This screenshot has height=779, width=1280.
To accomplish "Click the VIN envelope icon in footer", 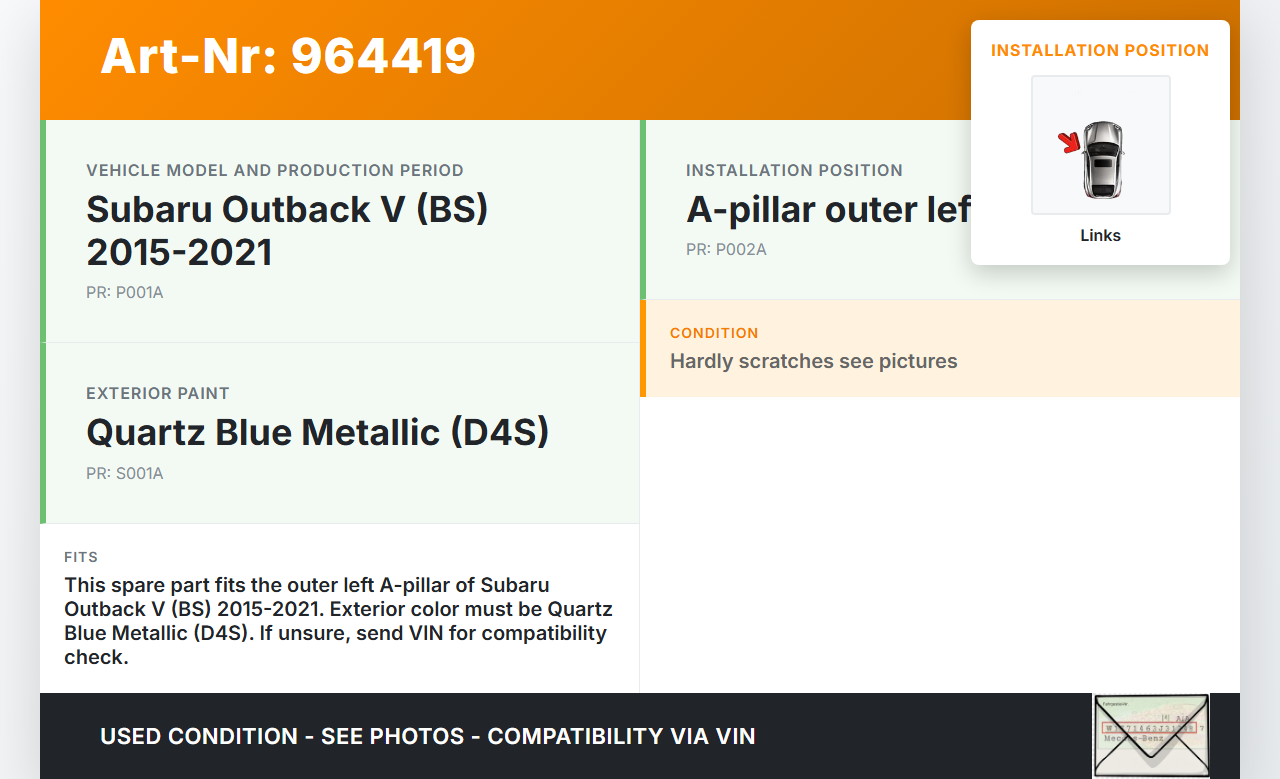I will (1151, 736).
